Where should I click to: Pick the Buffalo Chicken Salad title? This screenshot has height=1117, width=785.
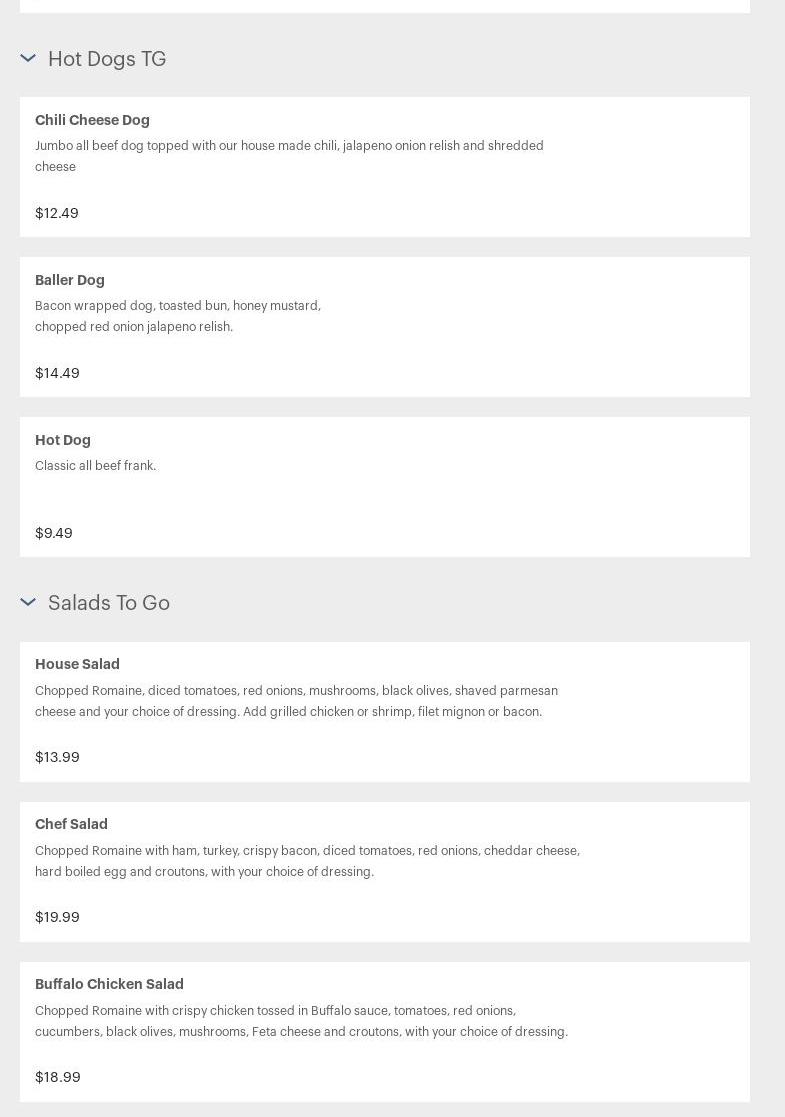[x=109, y=984]
